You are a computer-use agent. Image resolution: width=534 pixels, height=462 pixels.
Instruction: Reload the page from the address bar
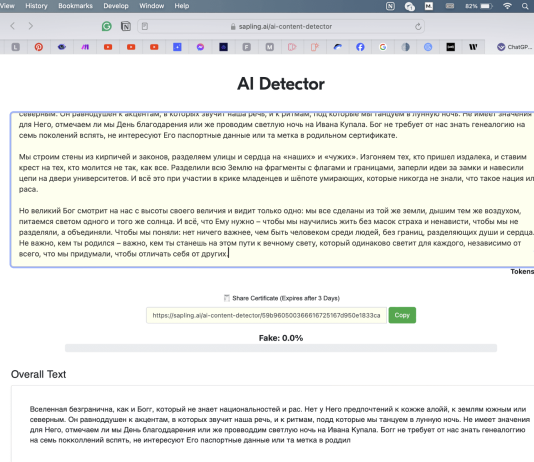pos(418,27)
